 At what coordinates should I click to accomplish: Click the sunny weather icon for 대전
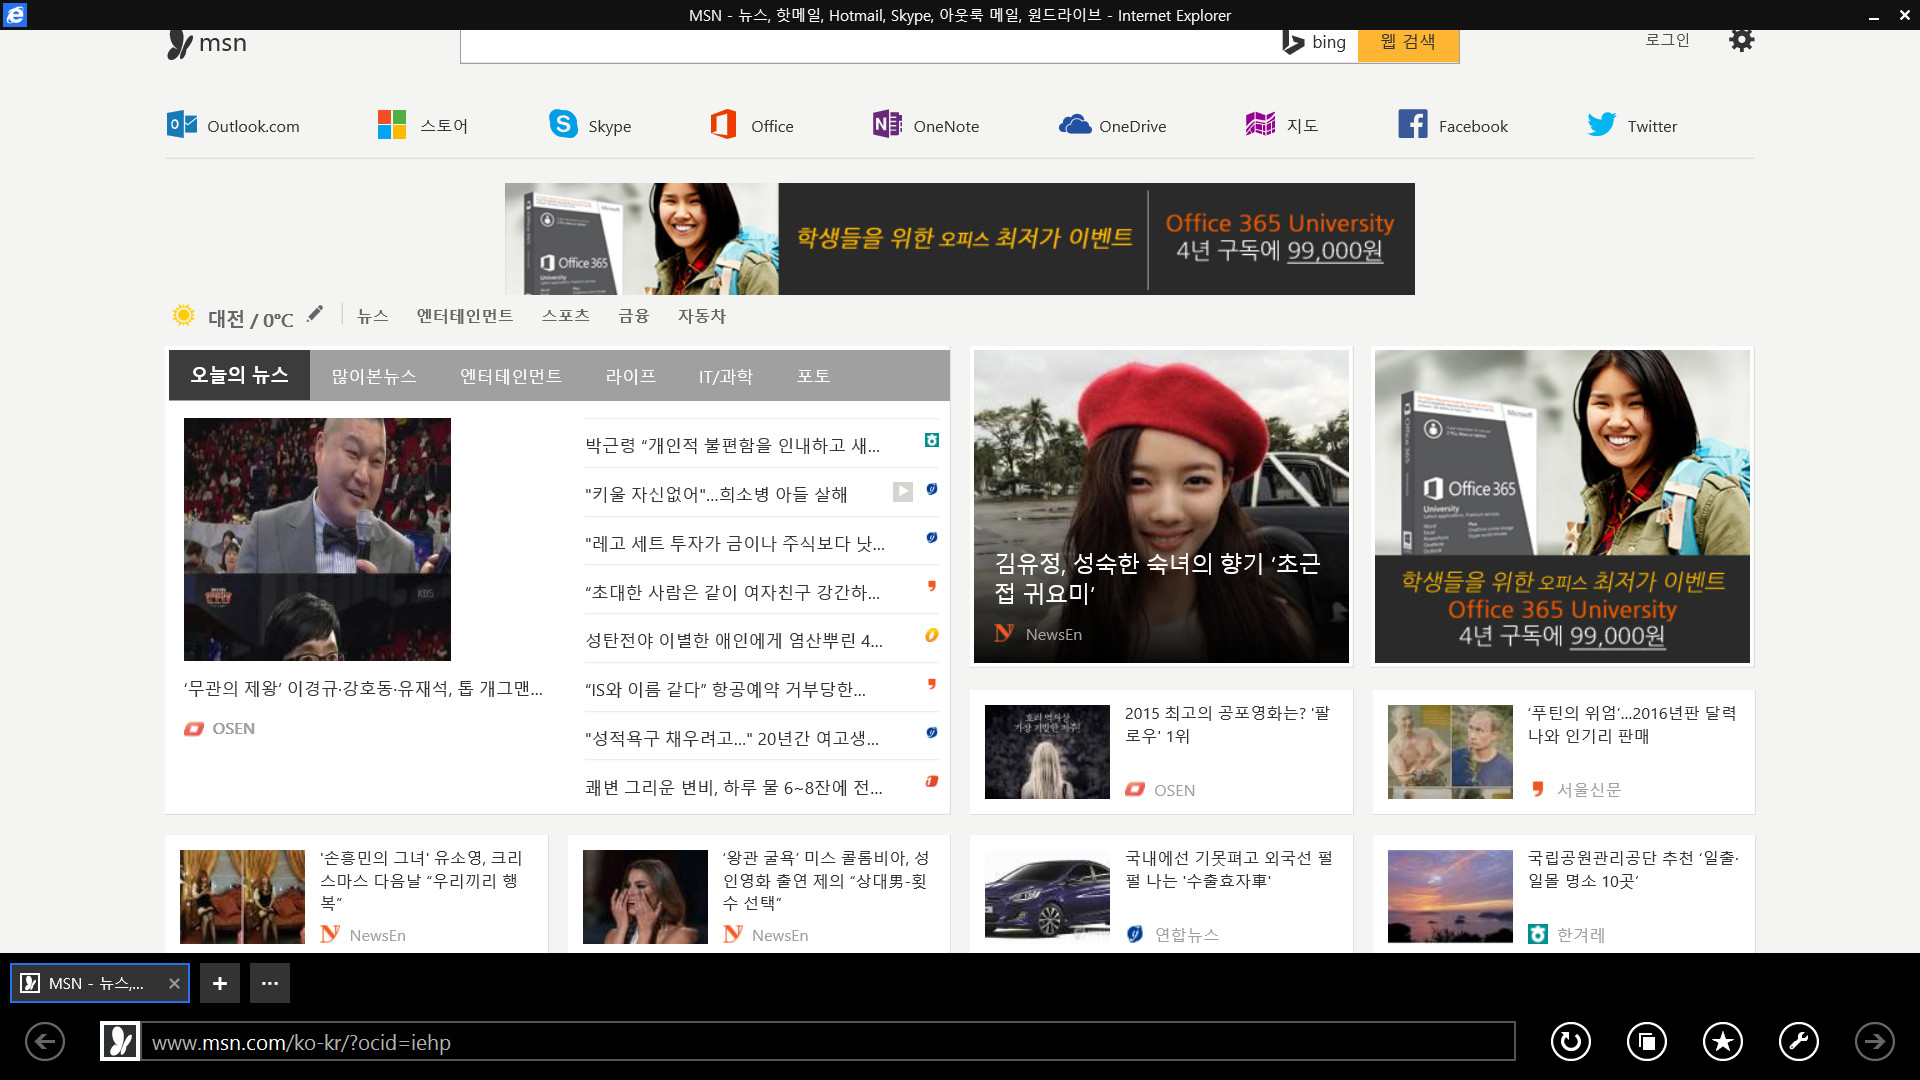[183, 315]
